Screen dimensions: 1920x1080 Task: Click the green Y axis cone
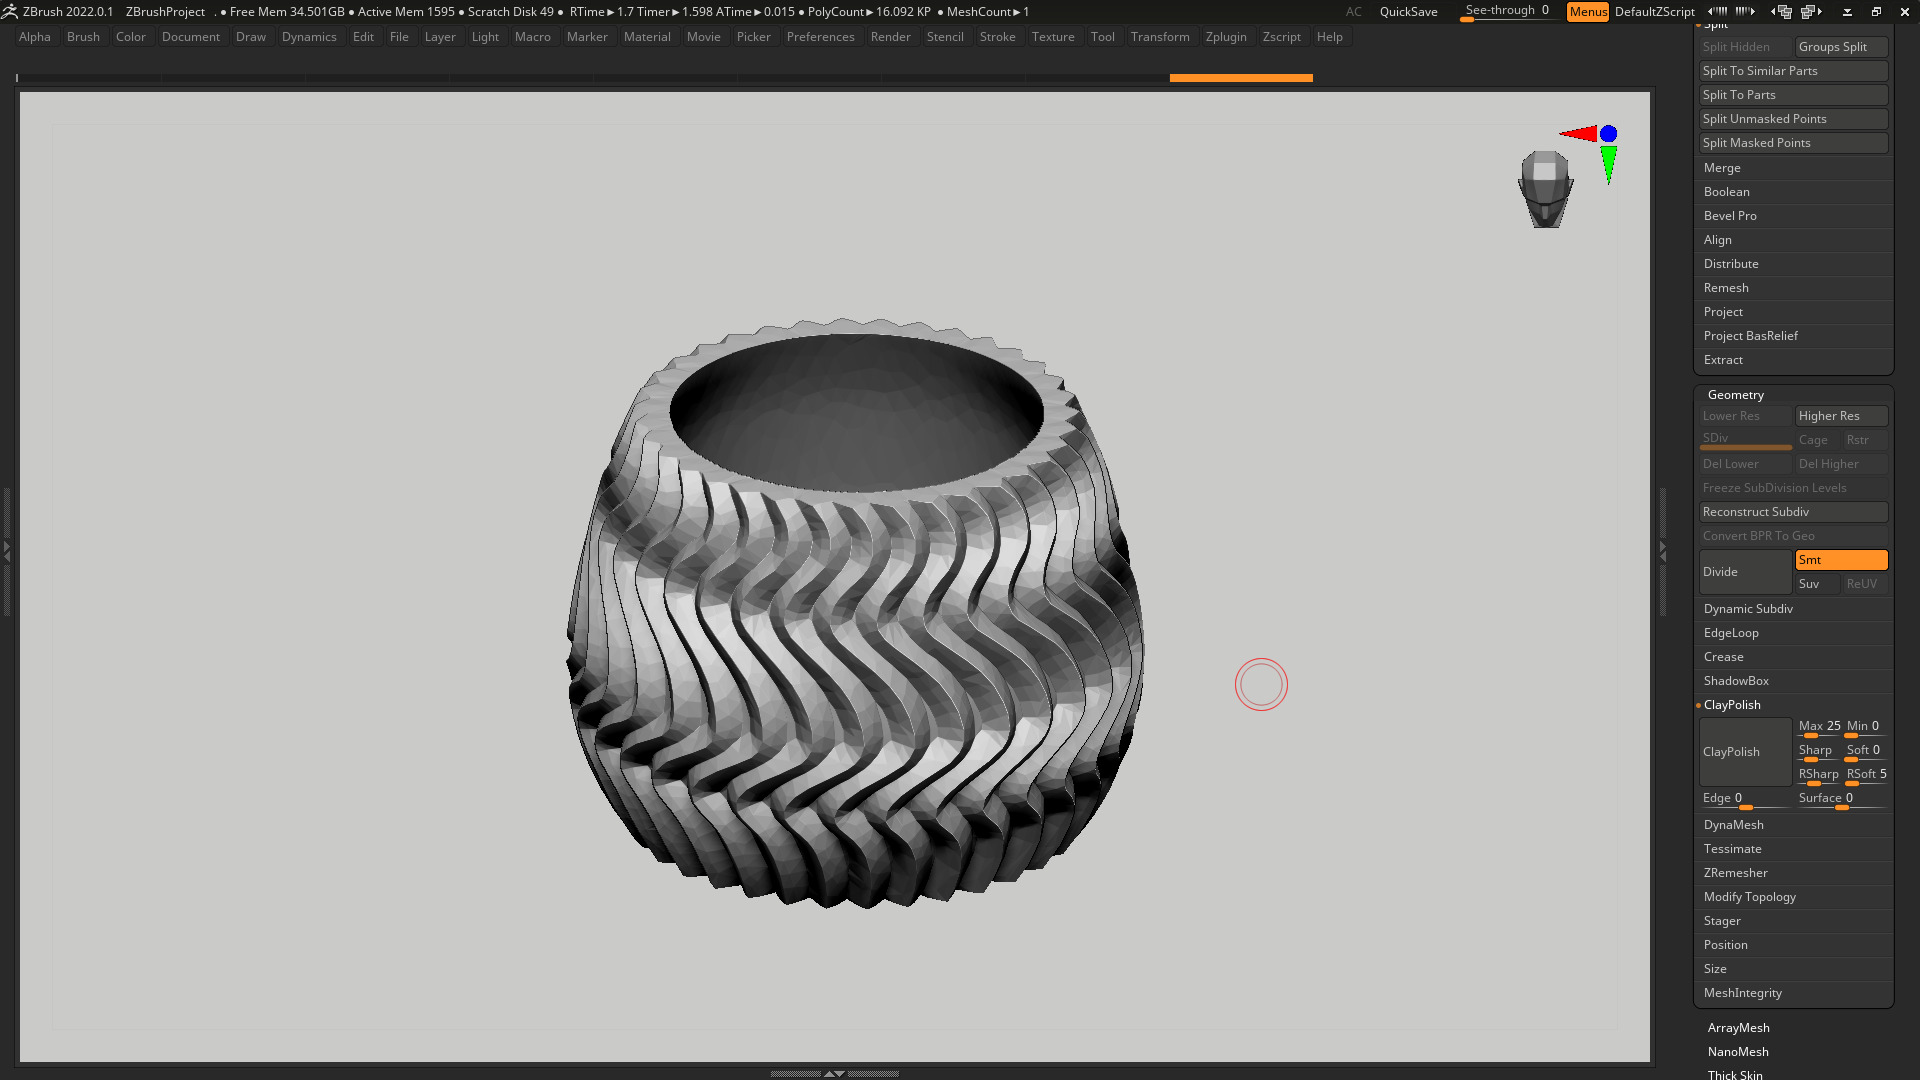pyautogui.click(x=1608, y=165)
